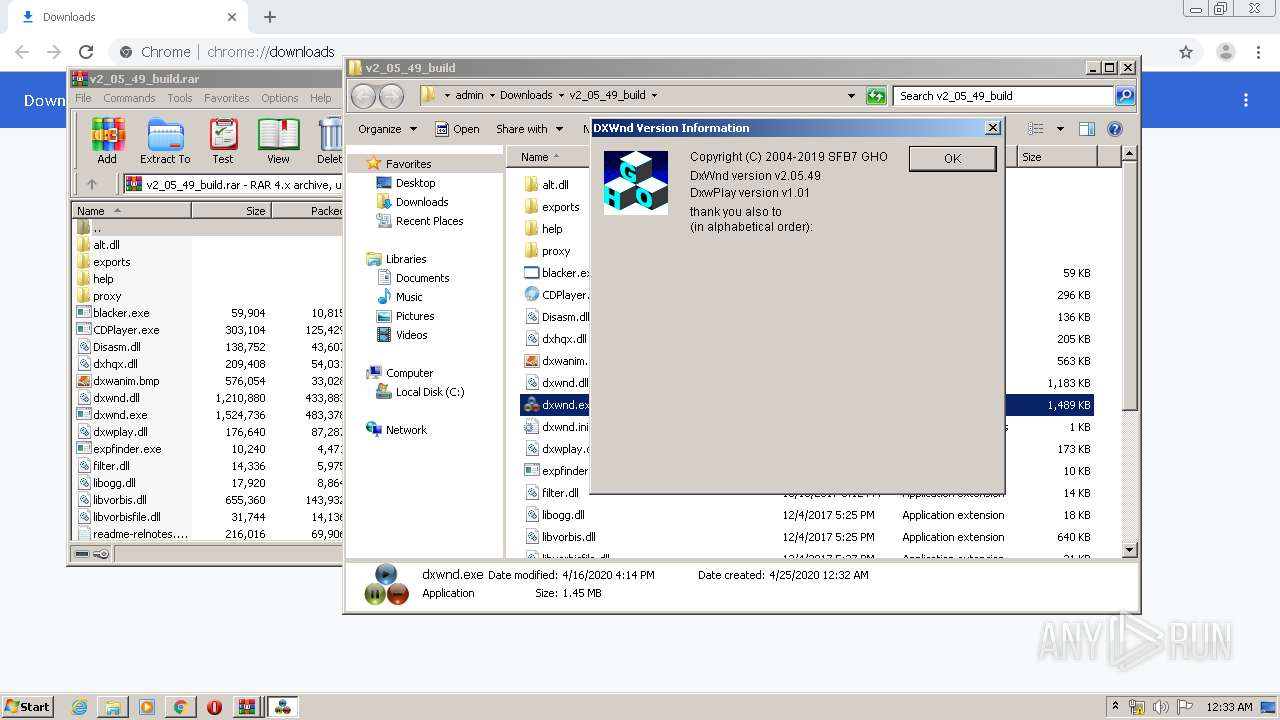Image resolution: width=1280 pixels, height=720 pixels.
Task: Click Explorer Forward navigation button
Action: (x=391, y=96)
